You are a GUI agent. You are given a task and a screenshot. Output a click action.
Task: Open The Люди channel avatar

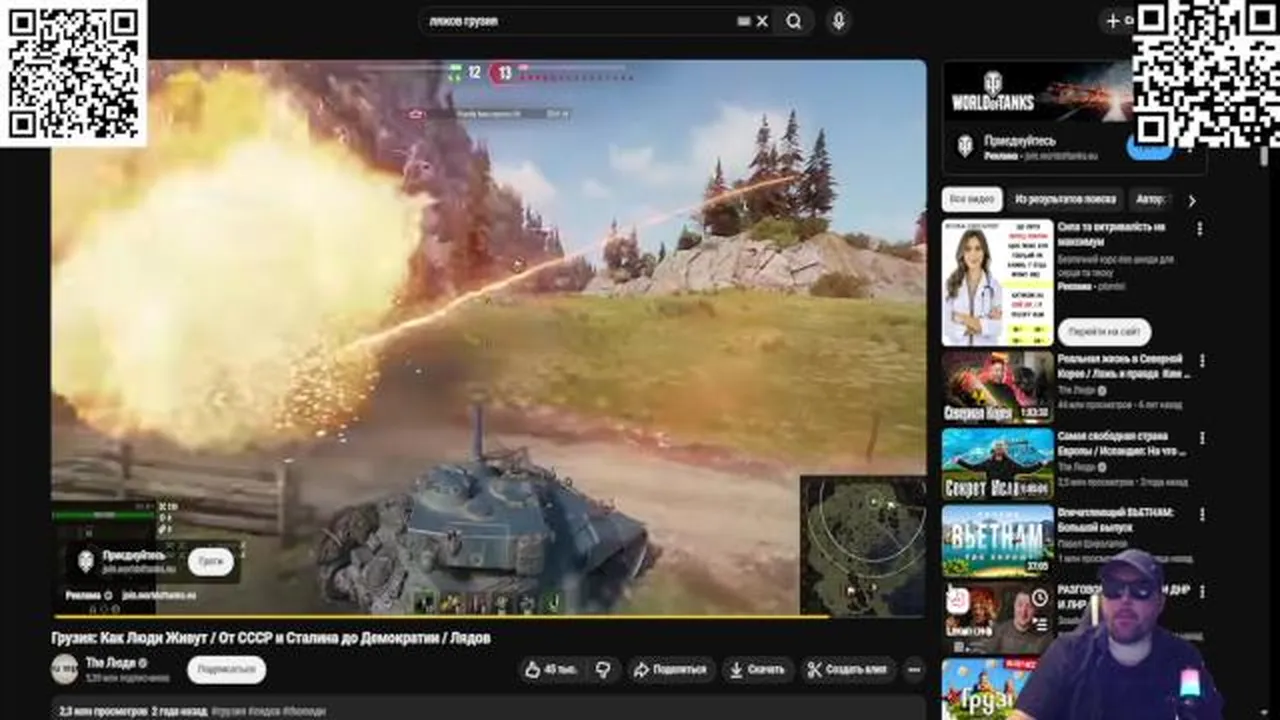coord(64,670)
